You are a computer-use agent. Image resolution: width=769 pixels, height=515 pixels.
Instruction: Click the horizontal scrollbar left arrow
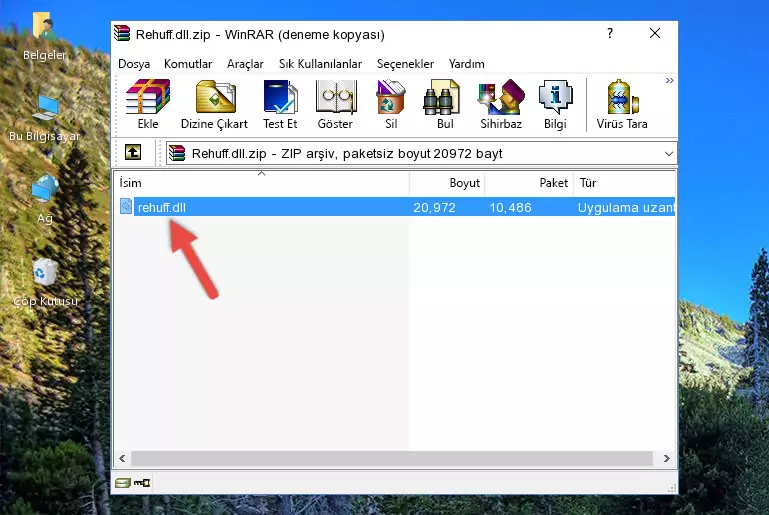pos(122,459)
